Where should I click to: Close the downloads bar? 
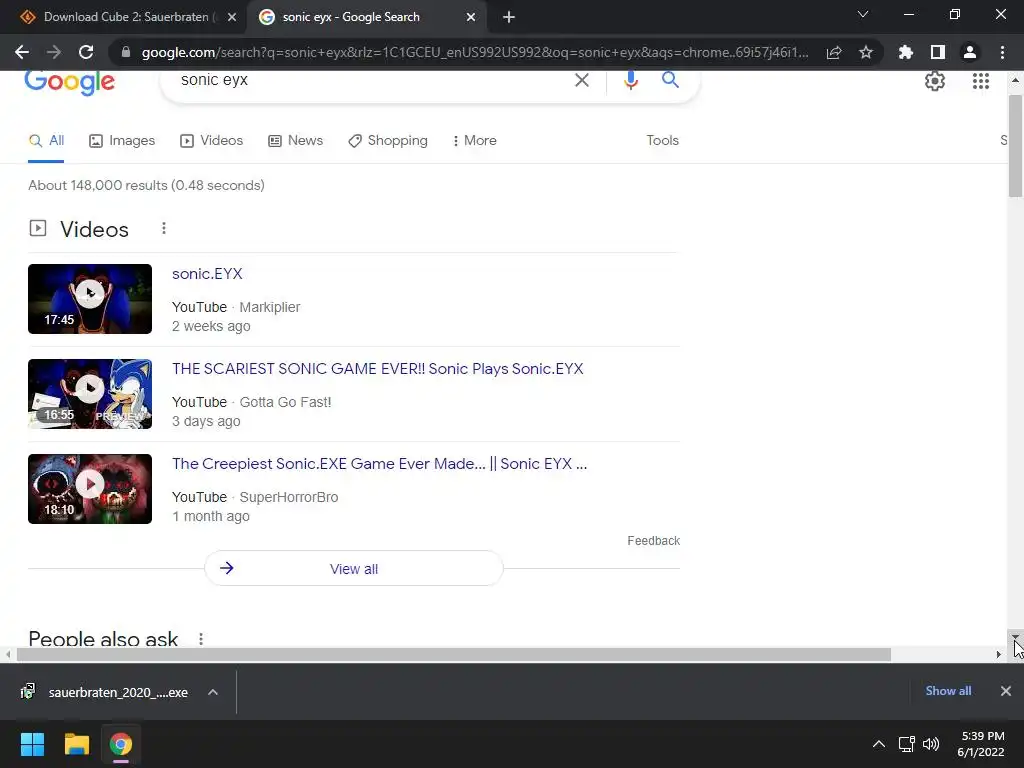tap(1006, 691)
